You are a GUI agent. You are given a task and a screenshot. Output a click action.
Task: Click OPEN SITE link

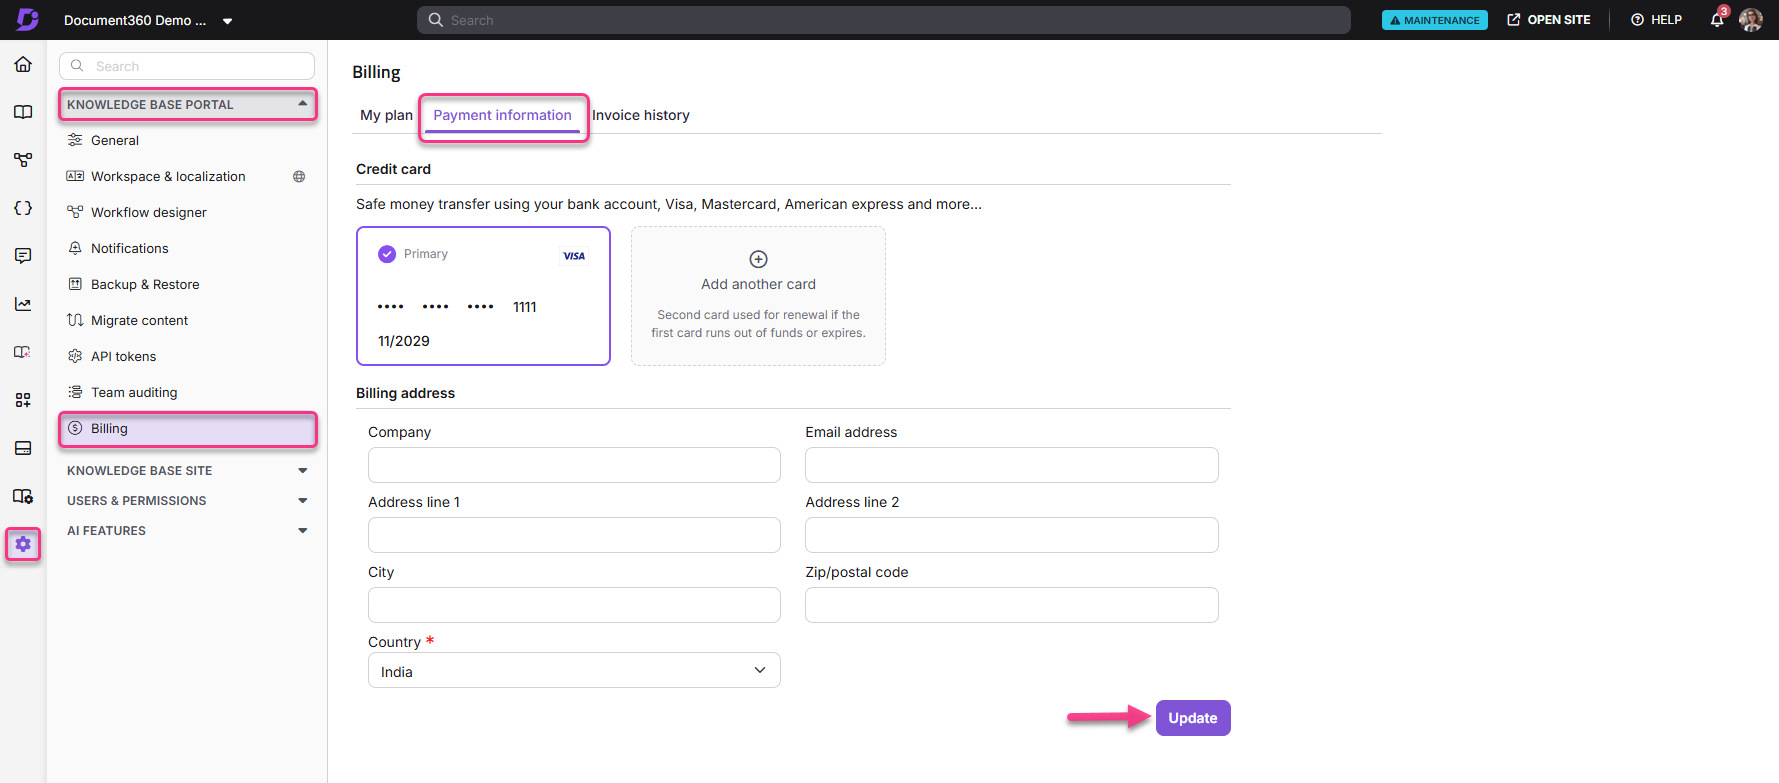point(1549,20)
